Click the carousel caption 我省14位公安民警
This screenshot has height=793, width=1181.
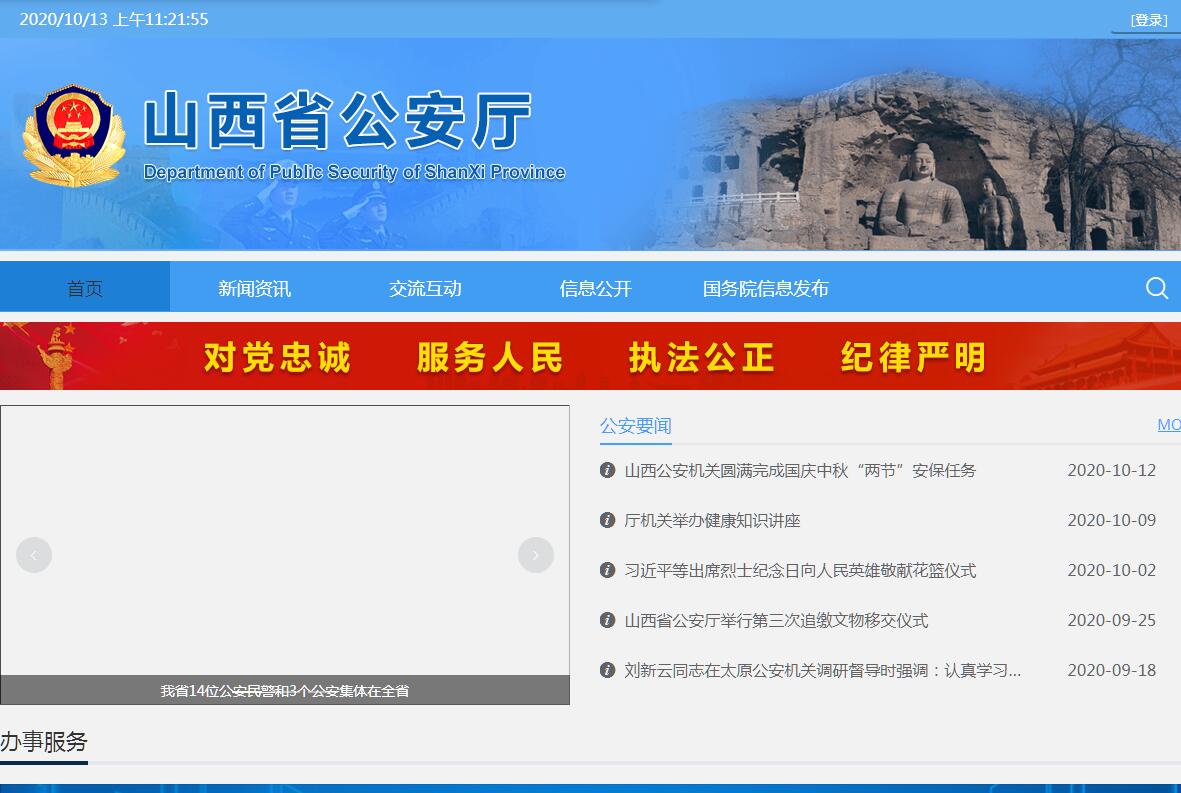coord(285,690)
